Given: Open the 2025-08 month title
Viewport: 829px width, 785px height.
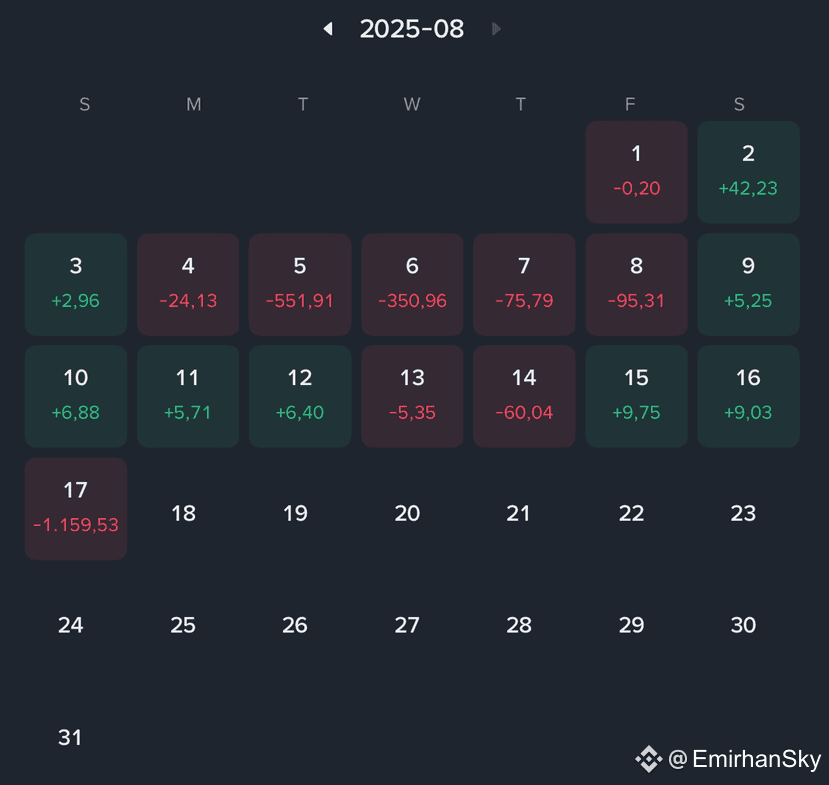Looking at the screenshot, I should tap(412, 29).
